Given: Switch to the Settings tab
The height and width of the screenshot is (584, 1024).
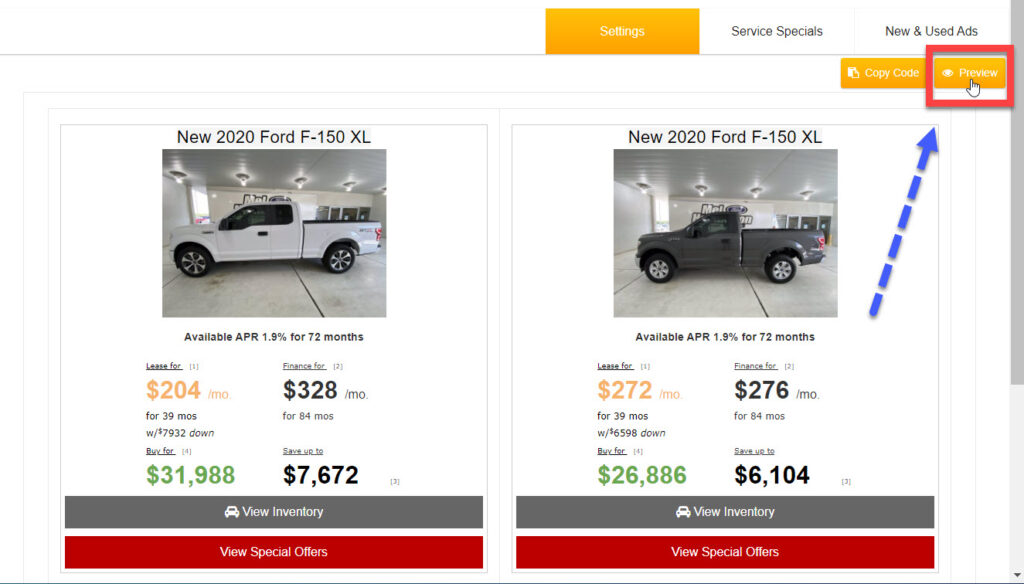Looking at the screenshot, I should [x=622, y=31].
